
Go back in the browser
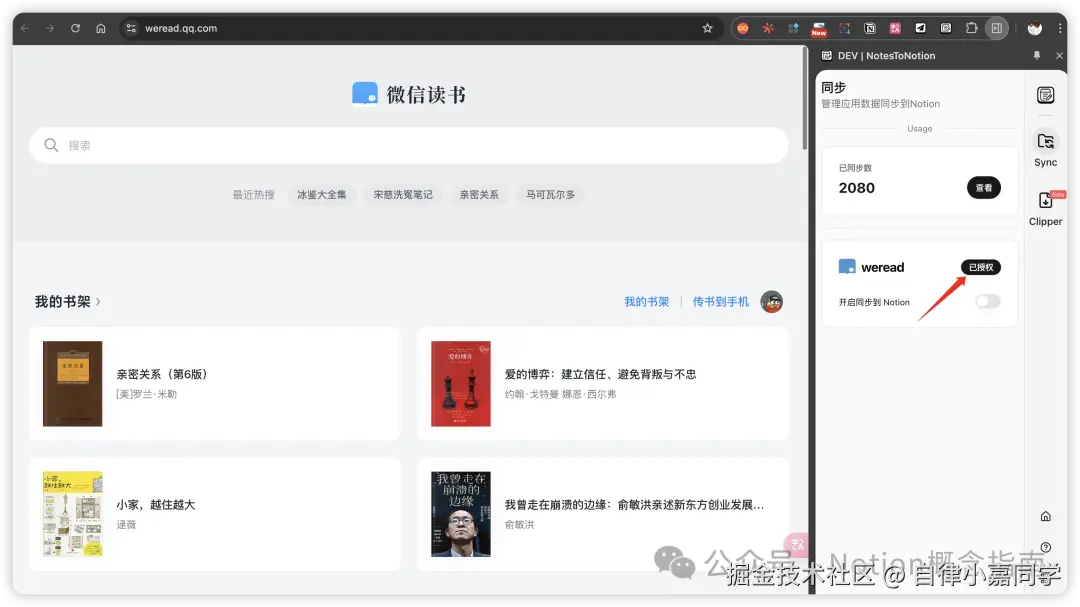pyautogui.click(x=25, y=28)
